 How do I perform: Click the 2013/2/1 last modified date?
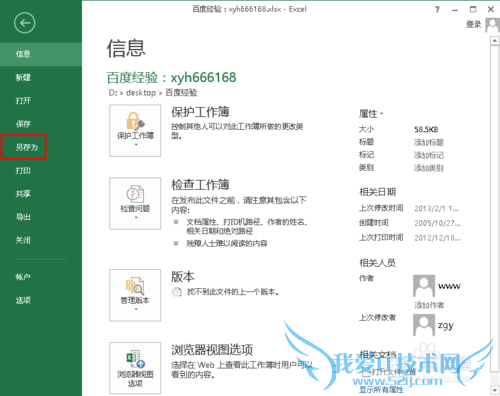(x=437, y=209)
